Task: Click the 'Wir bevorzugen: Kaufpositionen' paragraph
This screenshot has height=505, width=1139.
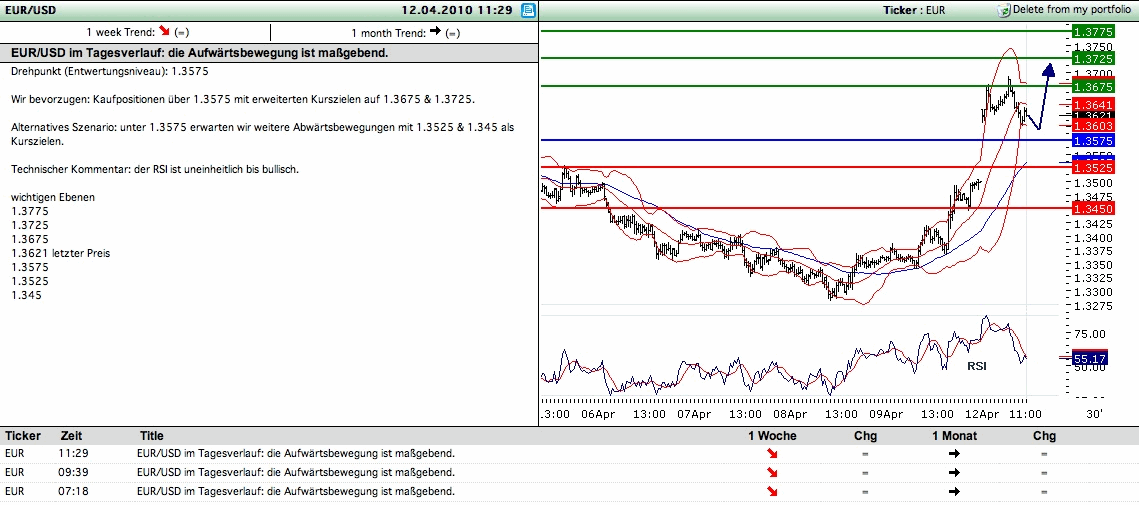Action: pos(243,99)
